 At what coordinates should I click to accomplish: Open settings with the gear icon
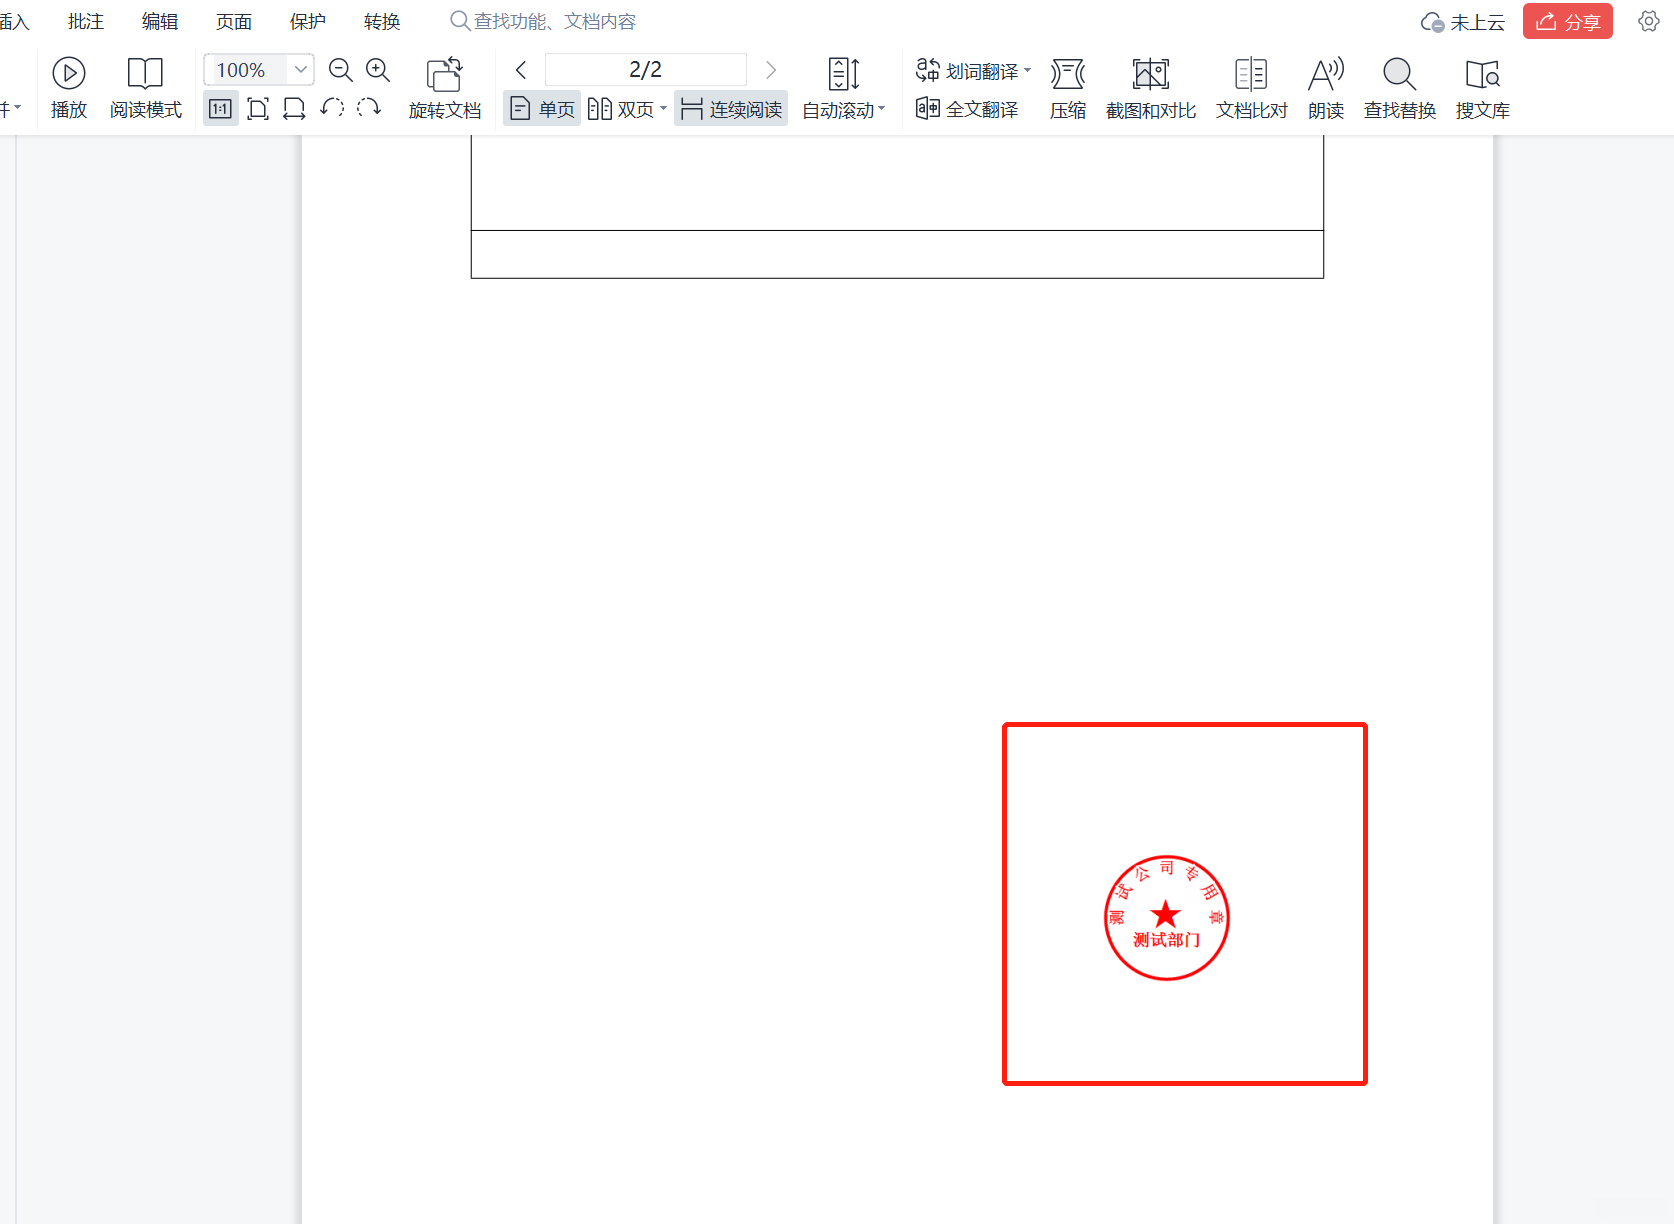1648,21
